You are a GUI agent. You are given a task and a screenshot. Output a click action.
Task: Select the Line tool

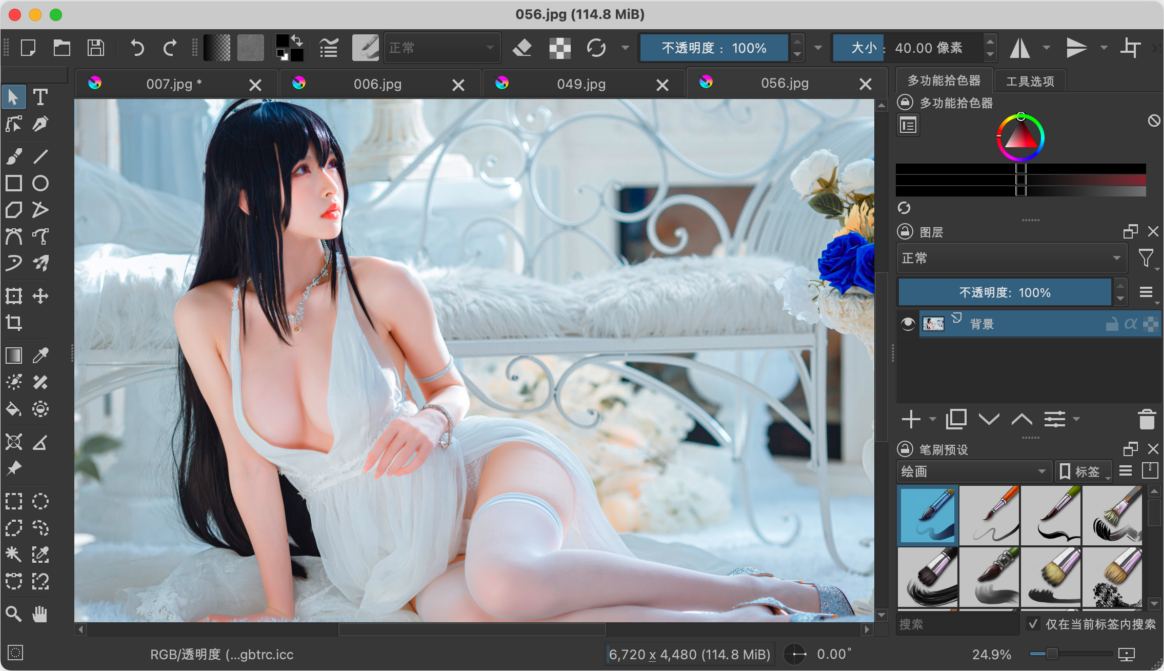coord(40,156)
